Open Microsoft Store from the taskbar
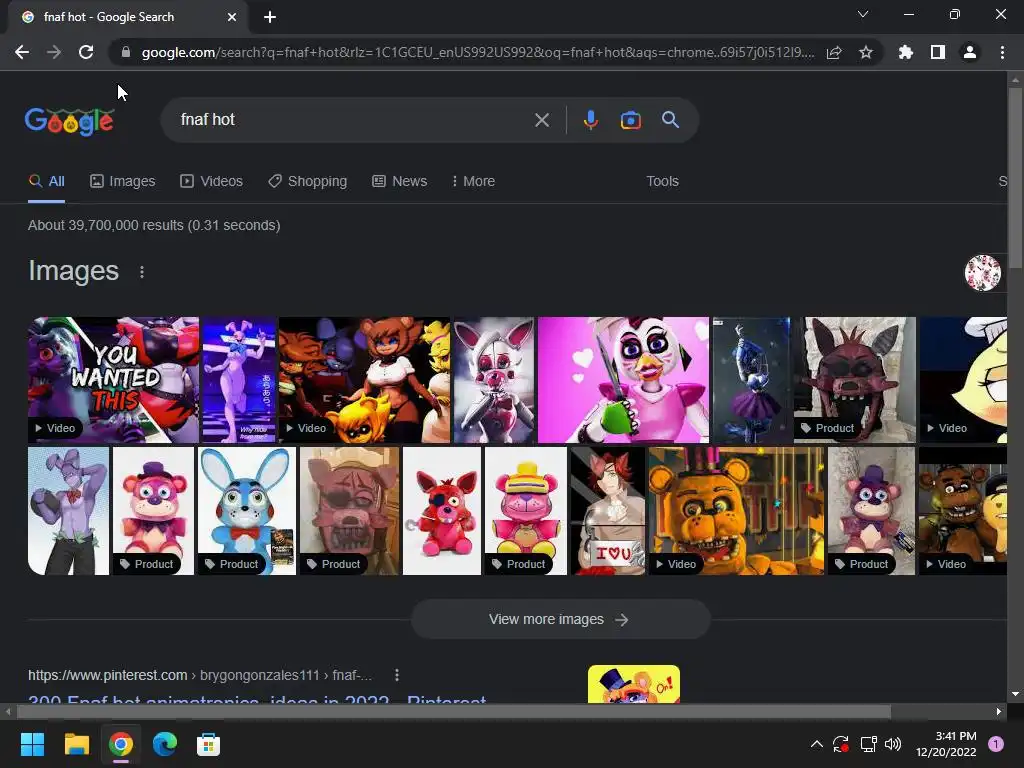Image resolution: width=1024 pixels, height=768 pixels. 208,744
